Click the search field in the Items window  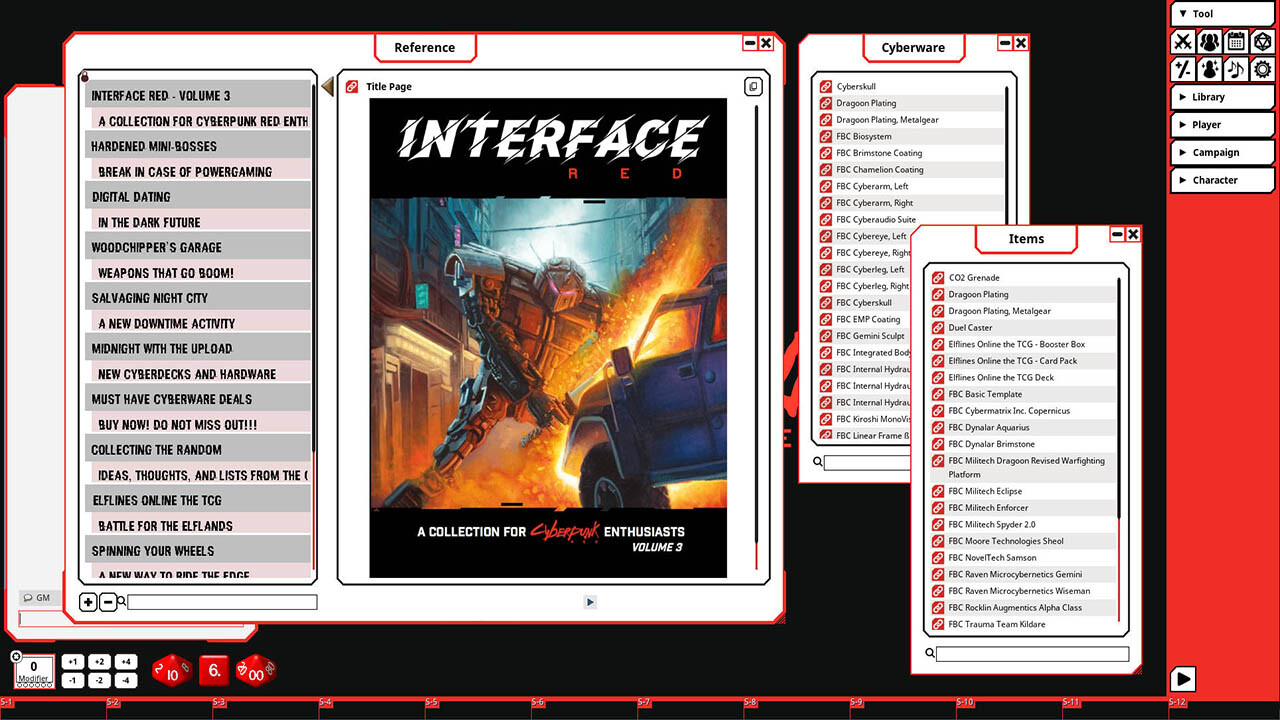(x=1030, y=653)
